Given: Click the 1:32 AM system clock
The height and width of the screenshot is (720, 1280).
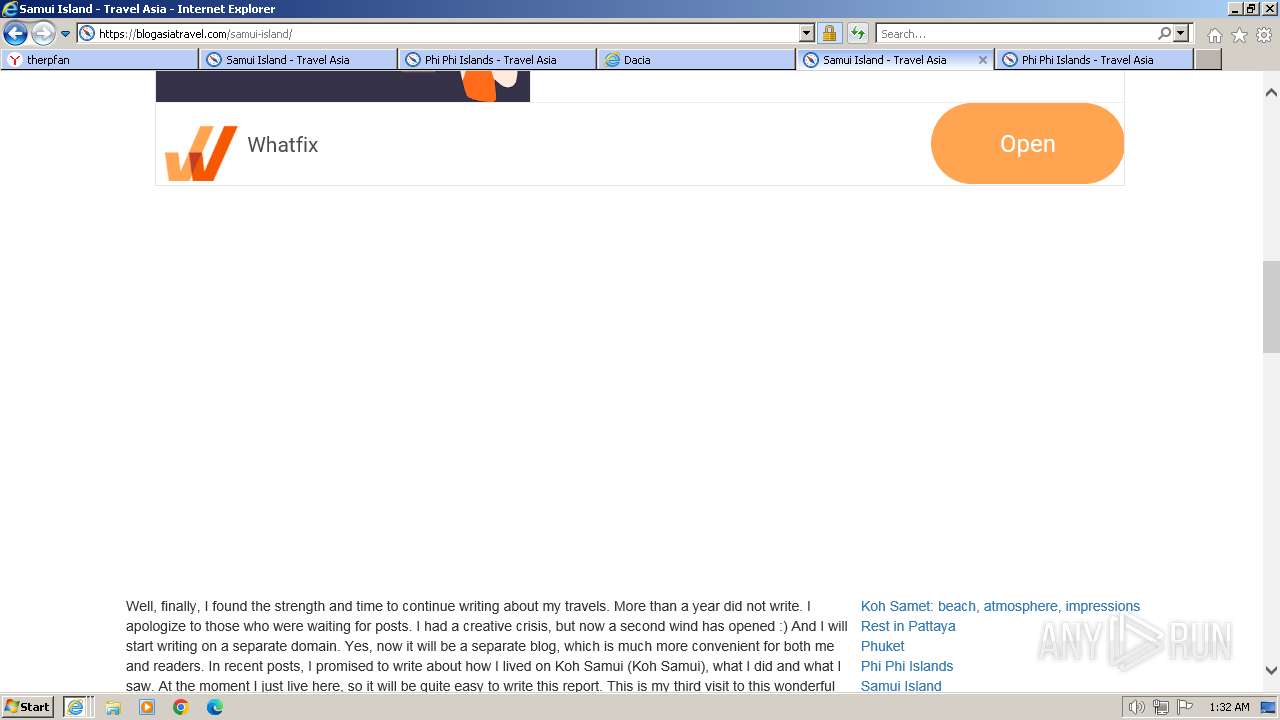Looking at the screenshot, I should (1229, 707).
